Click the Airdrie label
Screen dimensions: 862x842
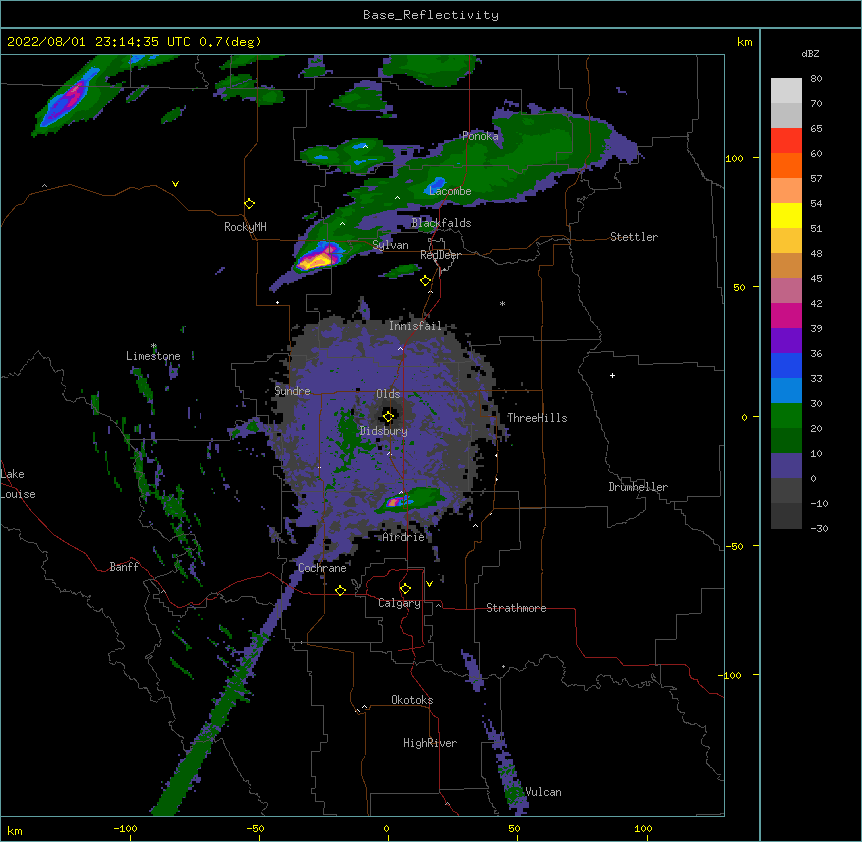(x=404, y=537)
